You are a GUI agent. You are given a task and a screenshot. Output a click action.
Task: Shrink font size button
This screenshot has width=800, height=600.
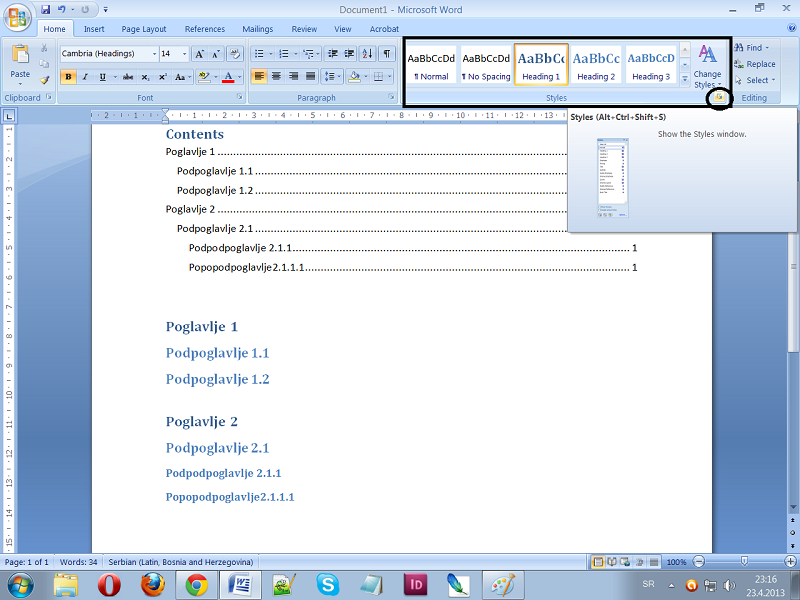click(216, 54)
